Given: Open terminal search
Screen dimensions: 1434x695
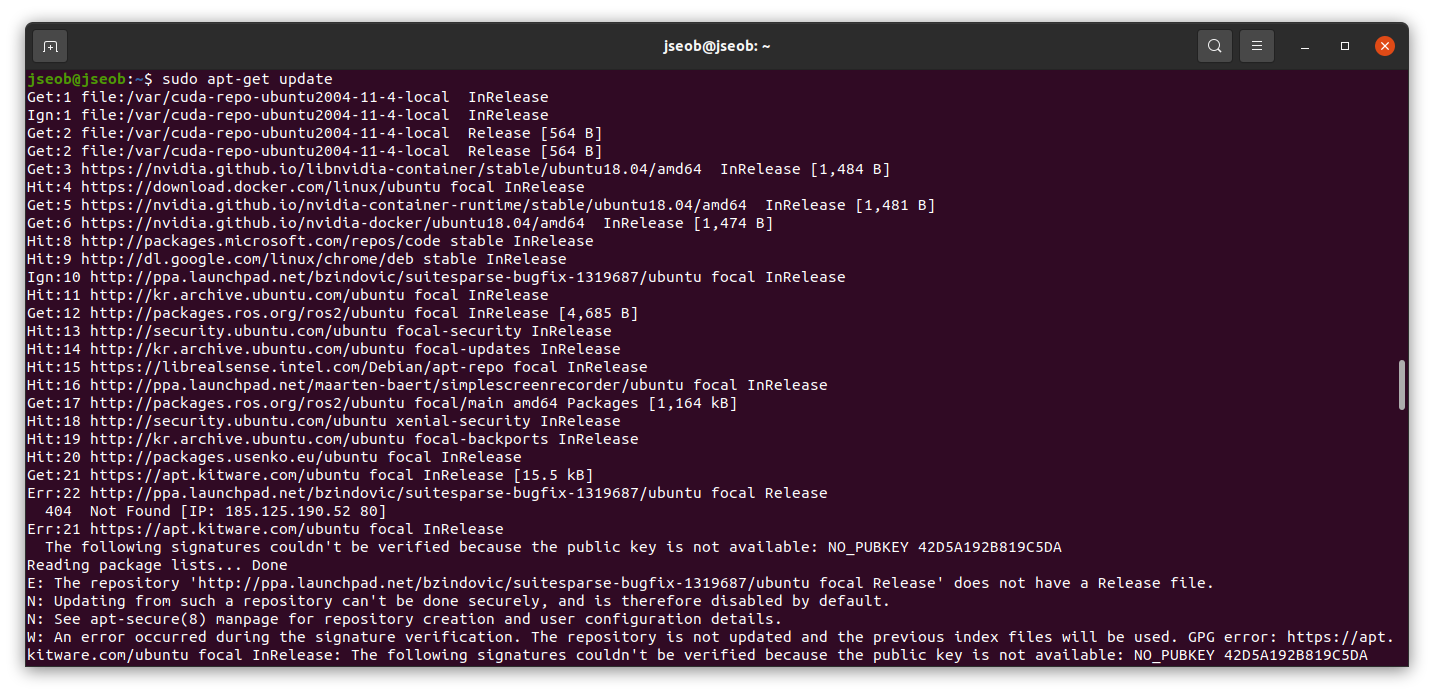Looking at the screenshot, I should tap(1214, 46).
